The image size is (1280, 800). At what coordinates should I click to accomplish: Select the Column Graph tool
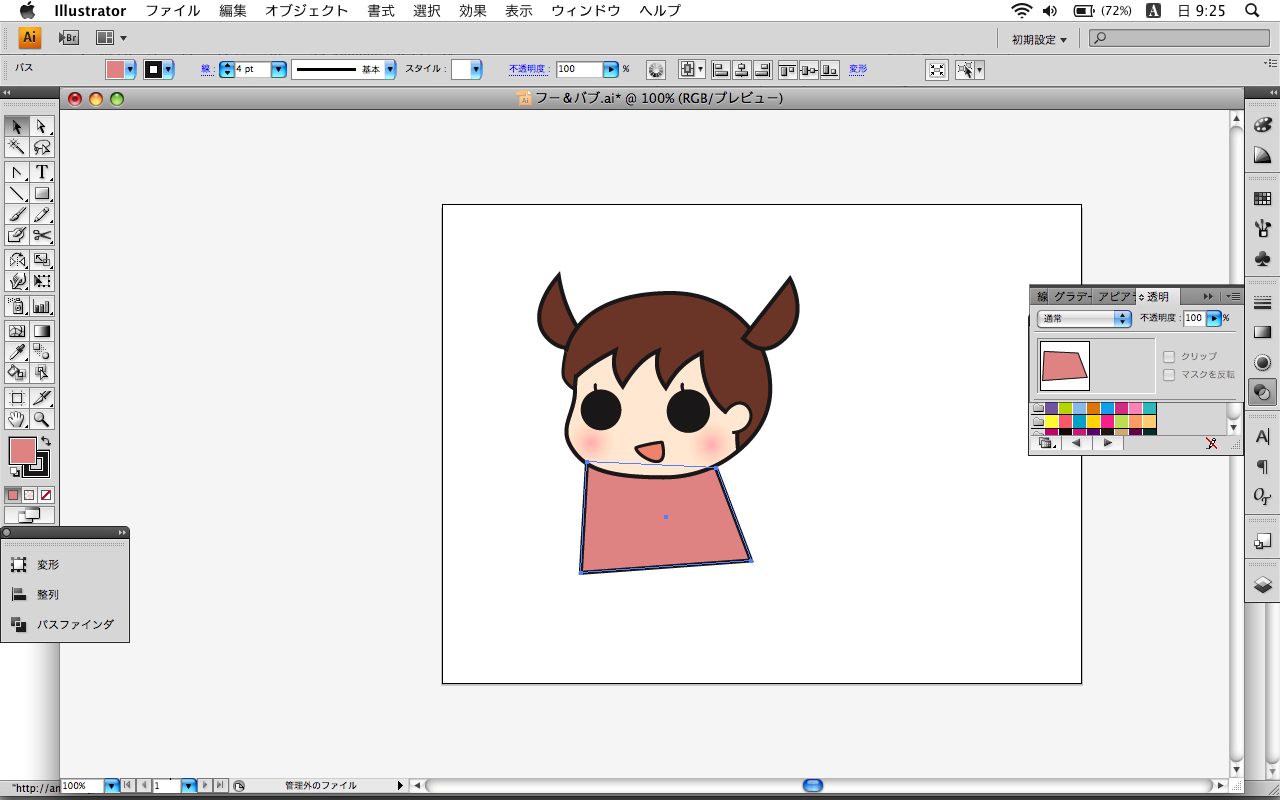point(42,306)
